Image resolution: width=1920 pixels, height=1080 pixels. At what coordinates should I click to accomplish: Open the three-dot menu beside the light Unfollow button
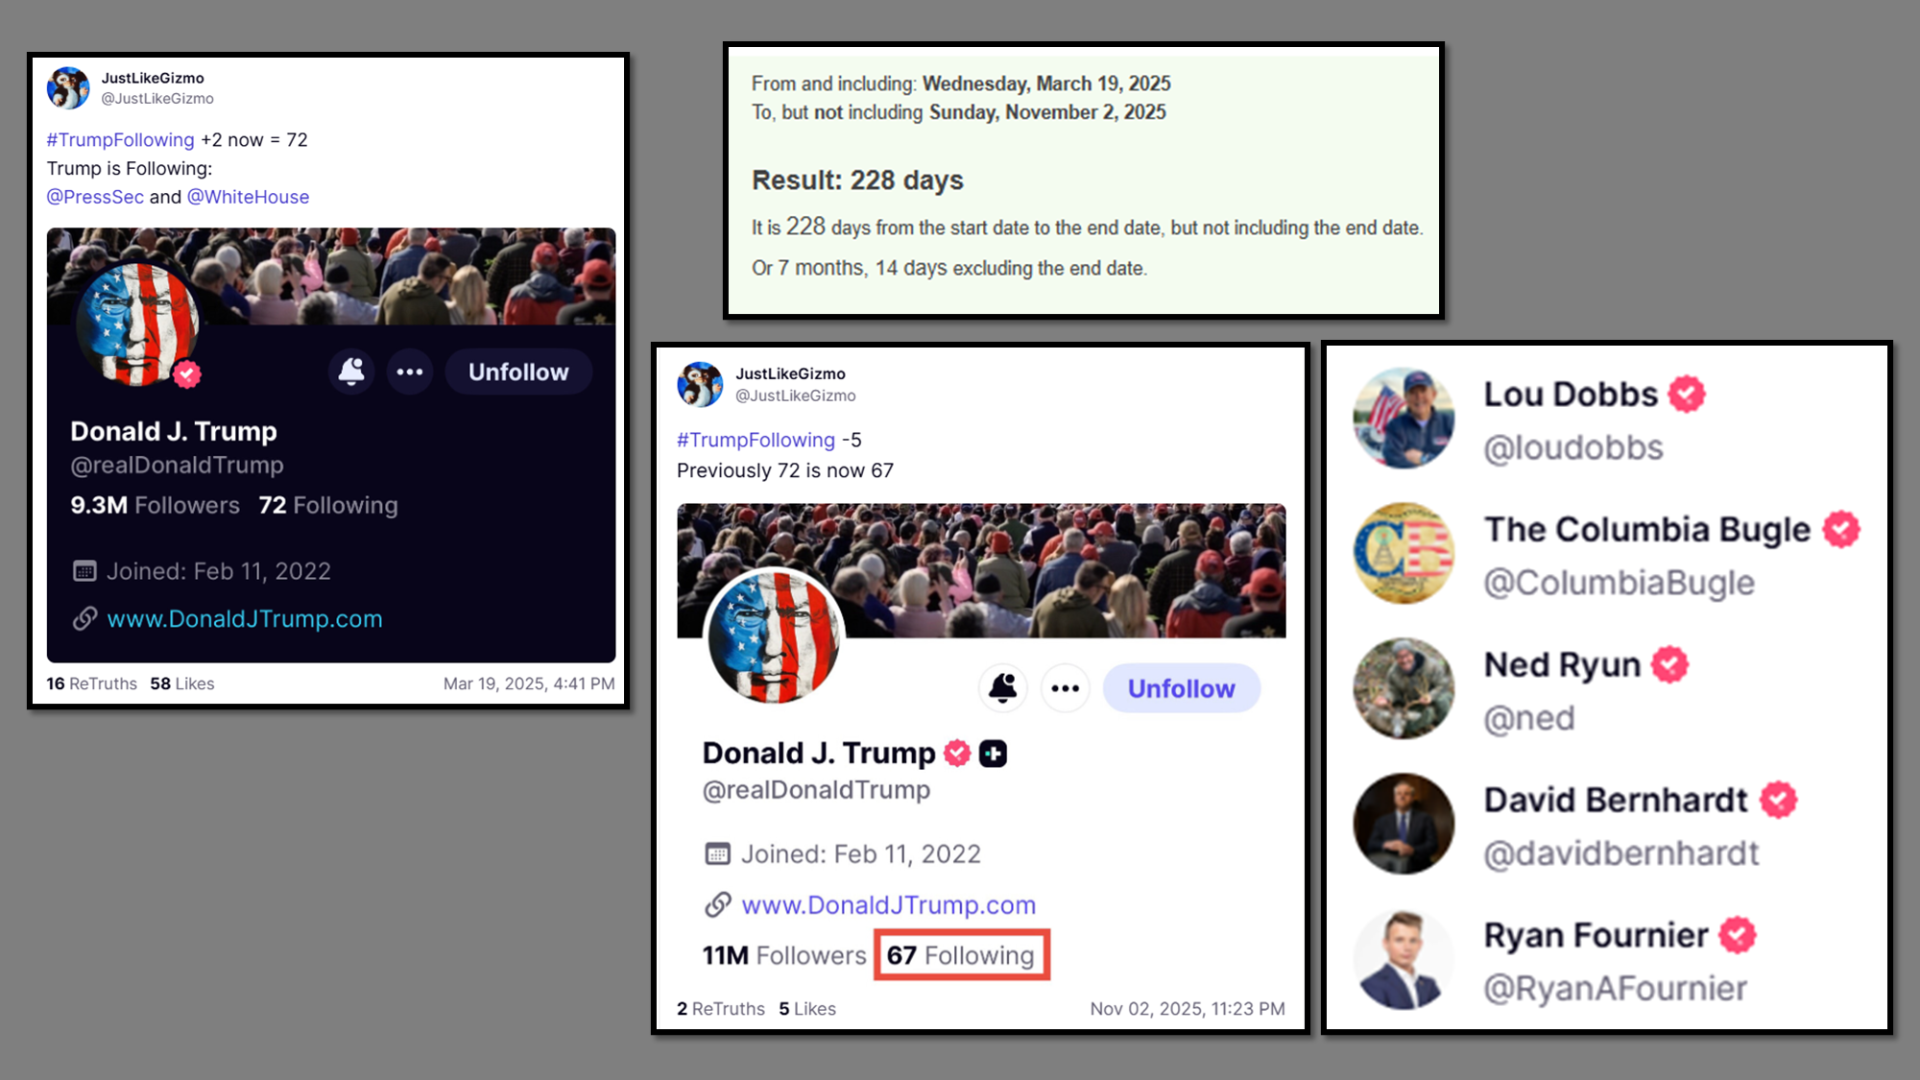pyautogui.click(x=1065, y=688)
